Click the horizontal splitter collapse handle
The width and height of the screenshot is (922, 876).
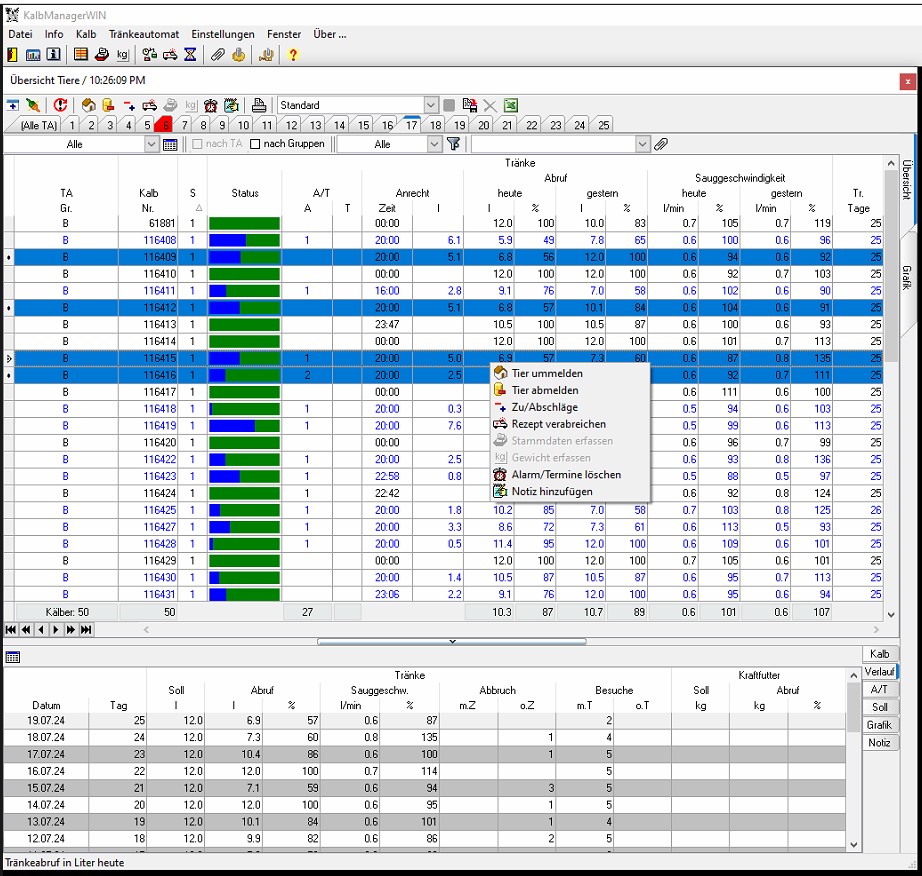[x=452, y=641]
